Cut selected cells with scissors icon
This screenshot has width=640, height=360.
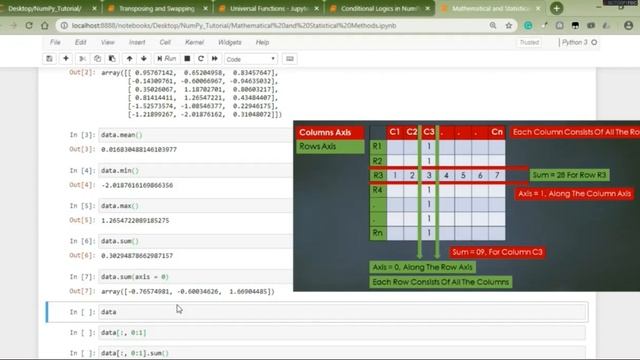tap(82, 59)
